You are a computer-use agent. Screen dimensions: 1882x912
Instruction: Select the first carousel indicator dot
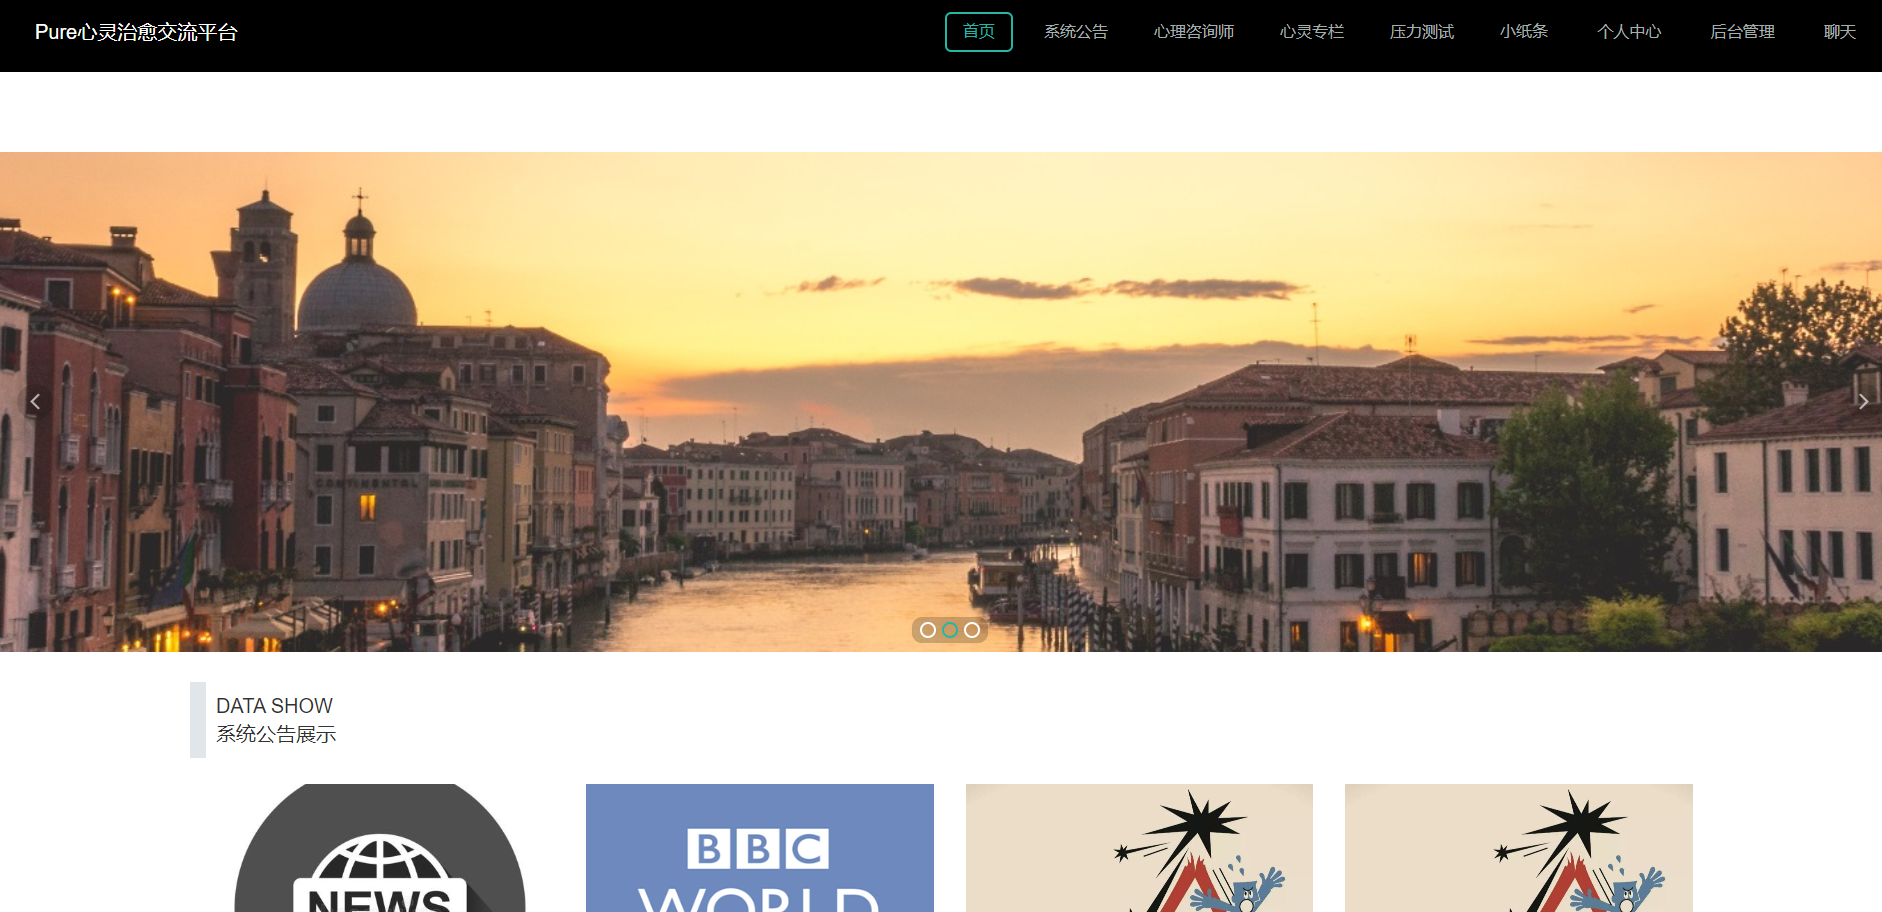(928, 630)
